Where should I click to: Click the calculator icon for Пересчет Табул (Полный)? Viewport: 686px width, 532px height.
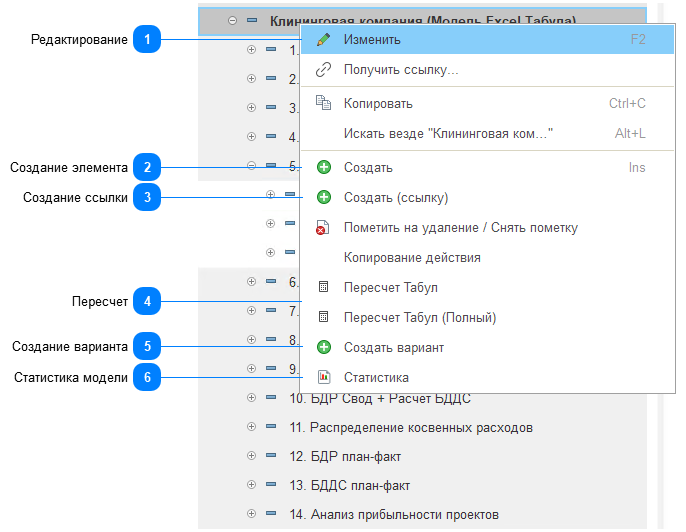(323, 317)
